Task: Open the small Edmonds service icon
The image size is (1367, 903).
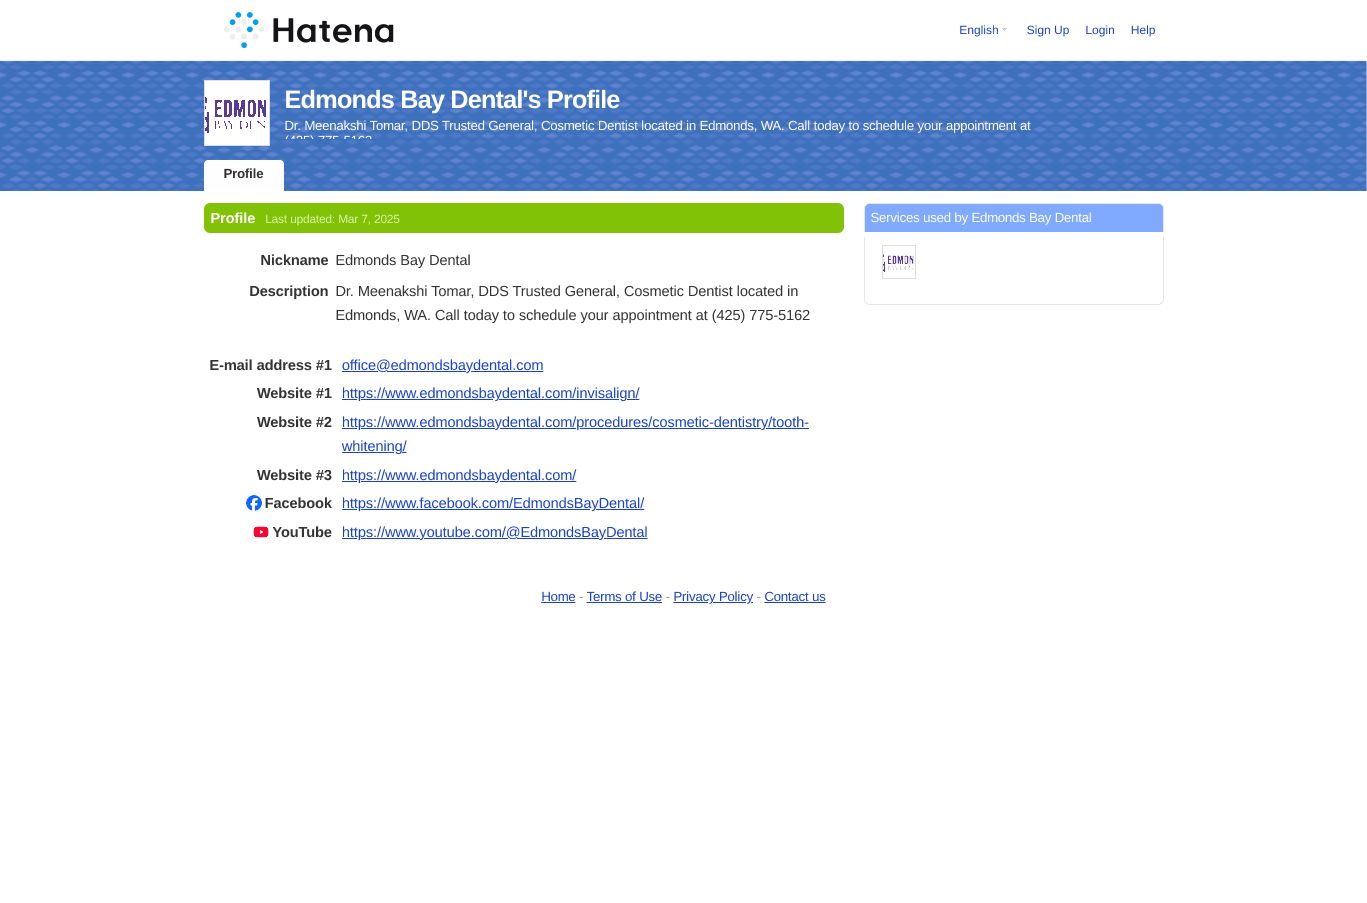Action: coord(898,262)
